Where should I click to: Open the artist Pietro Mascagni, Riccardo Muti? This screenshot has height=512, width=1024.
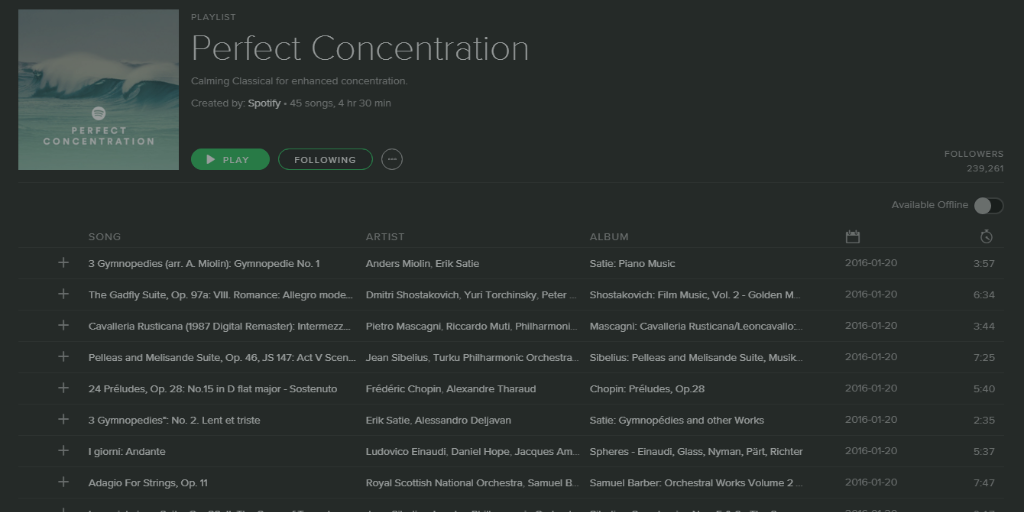(x=472, y=327)
